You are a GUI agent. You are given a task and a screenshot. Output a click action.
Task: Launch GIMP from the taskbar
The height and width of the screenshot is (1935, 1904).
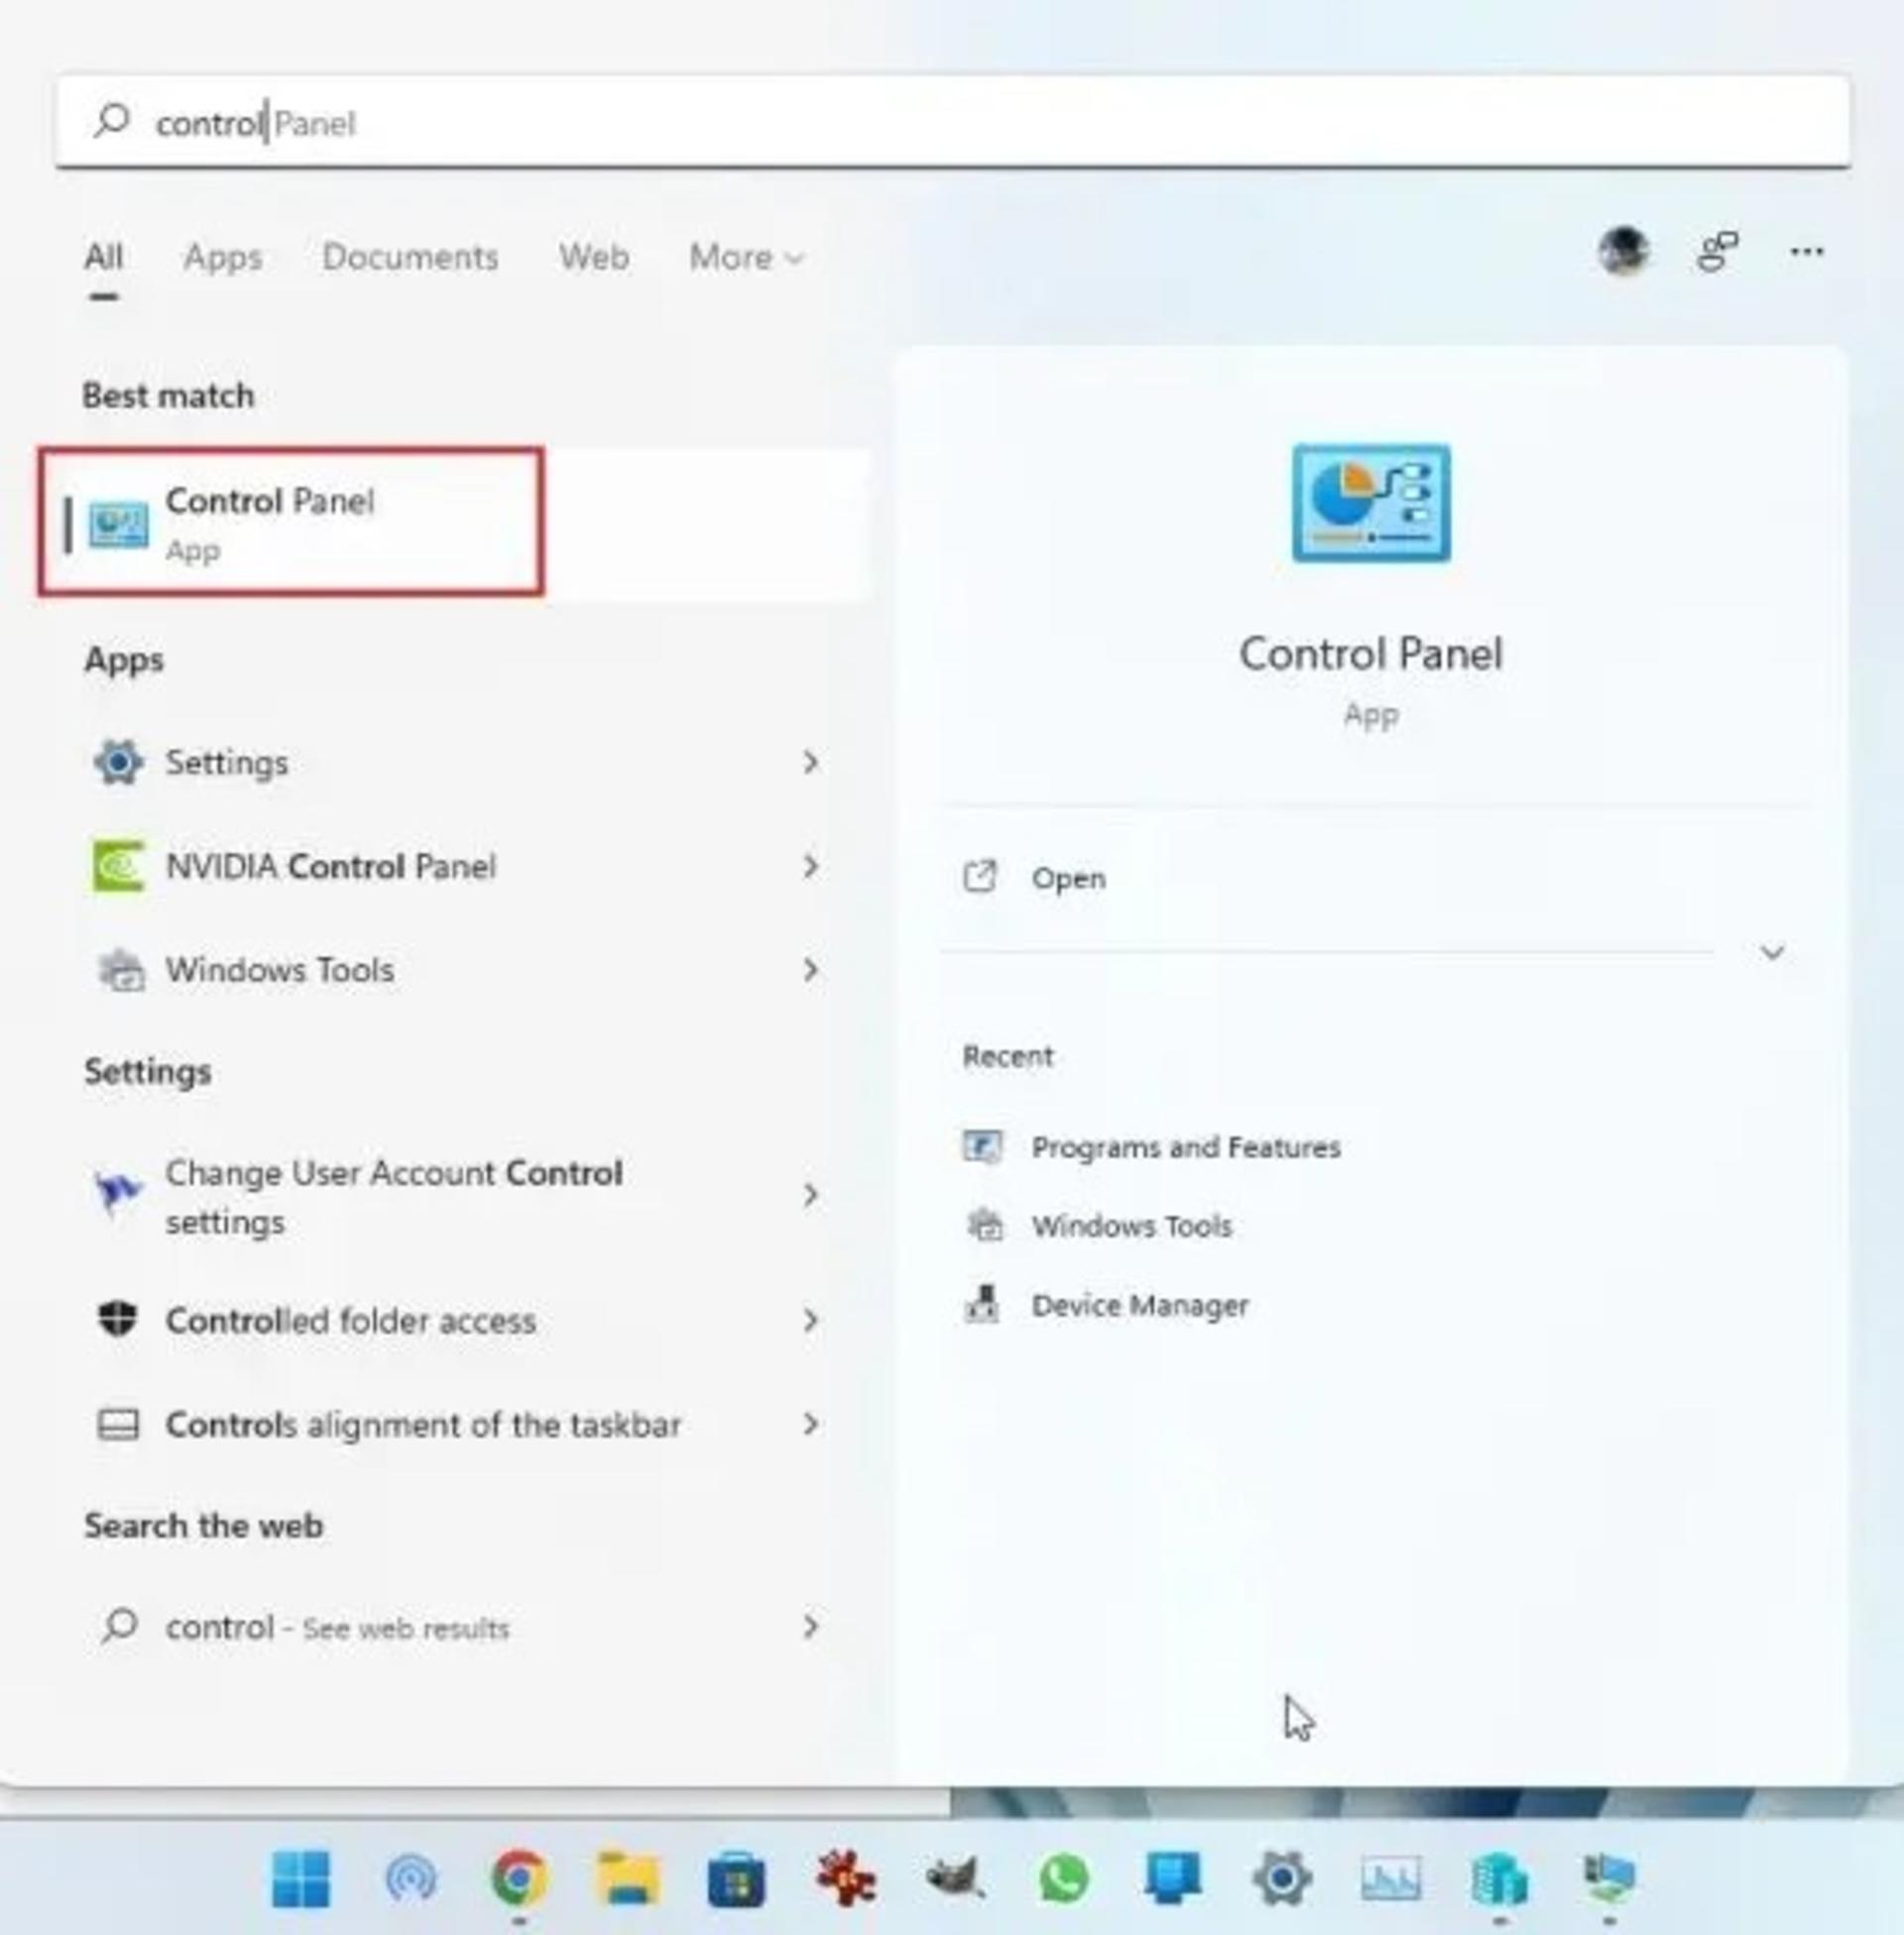click(x=955, y=1879)
